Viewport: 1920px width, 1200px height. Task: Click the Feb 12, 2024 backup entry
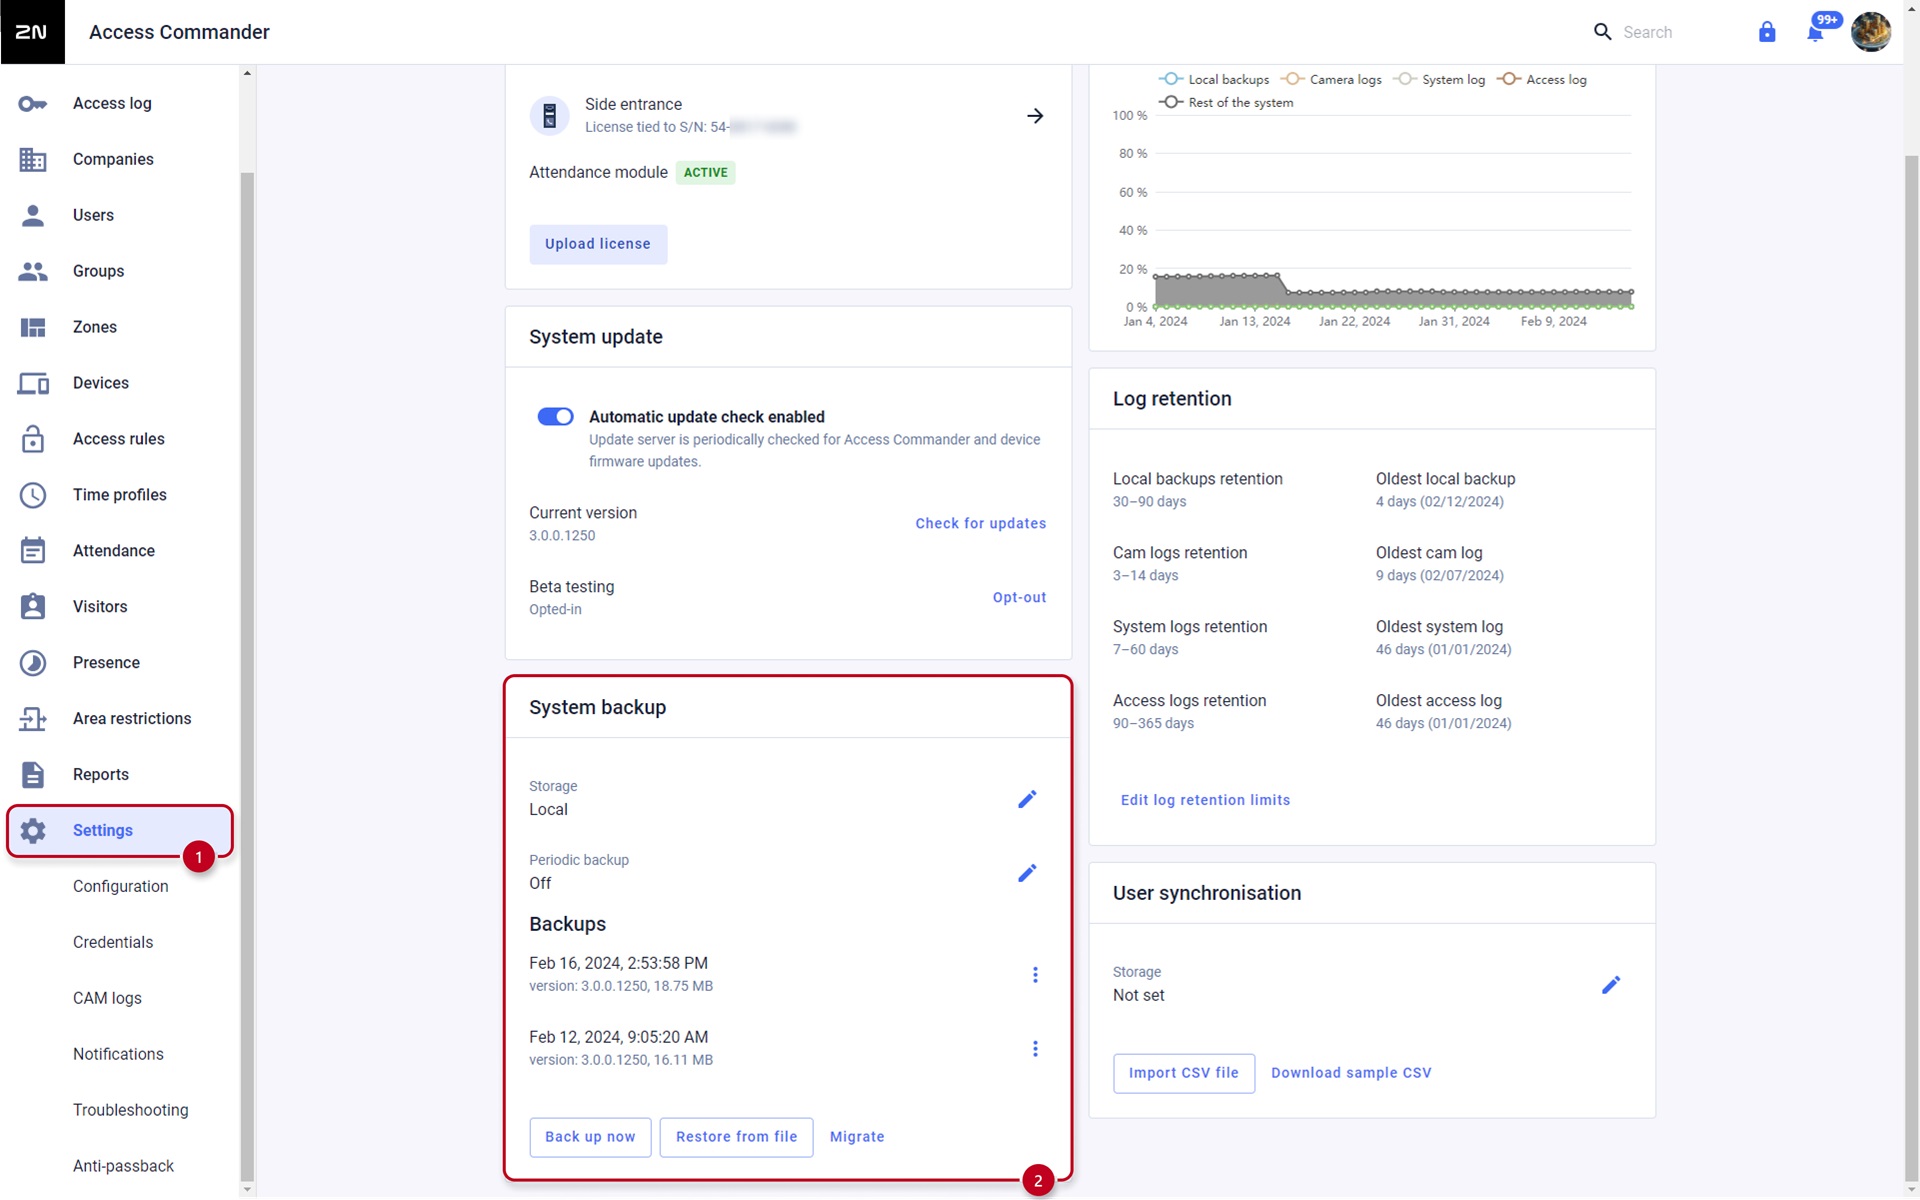pos(620,1049)
